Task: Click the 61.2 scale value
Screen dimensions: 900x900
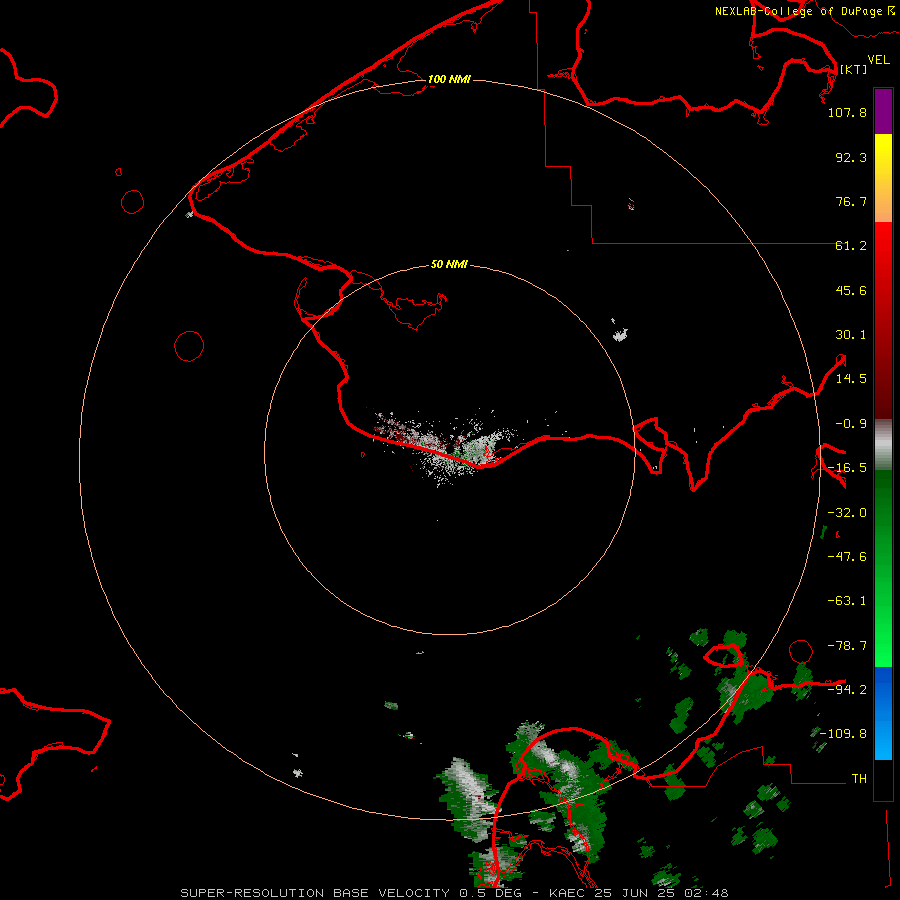Action: coord(851,246)
